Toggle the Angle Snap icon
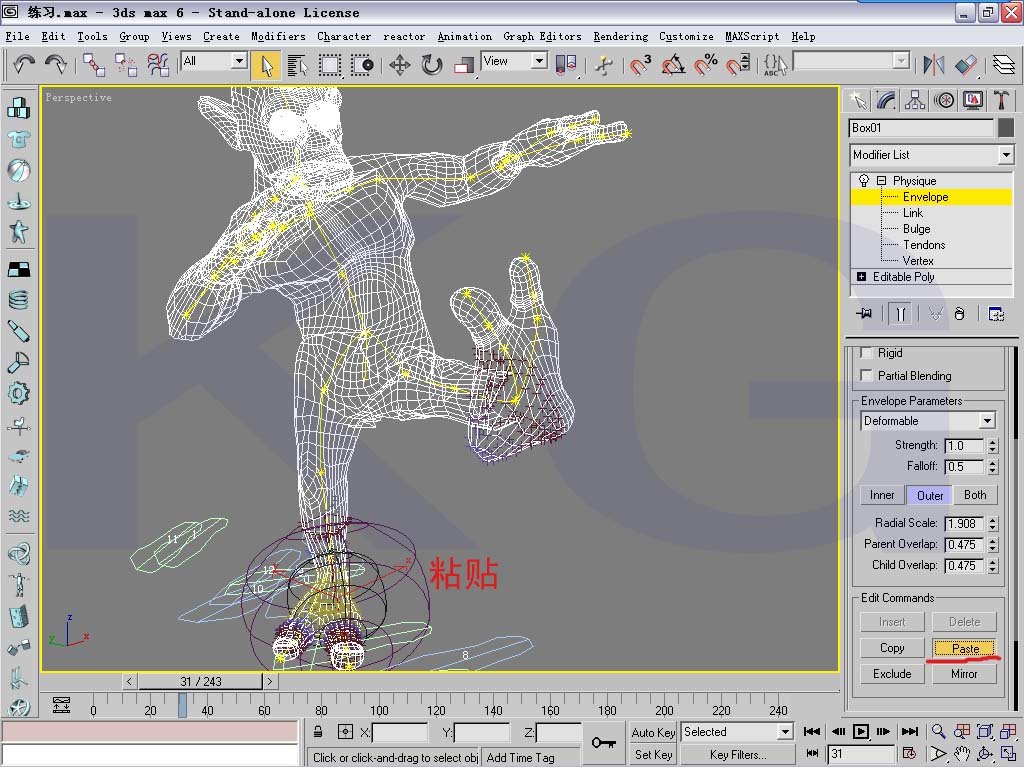Screen dimensions: 1024x768 [673, 65]
